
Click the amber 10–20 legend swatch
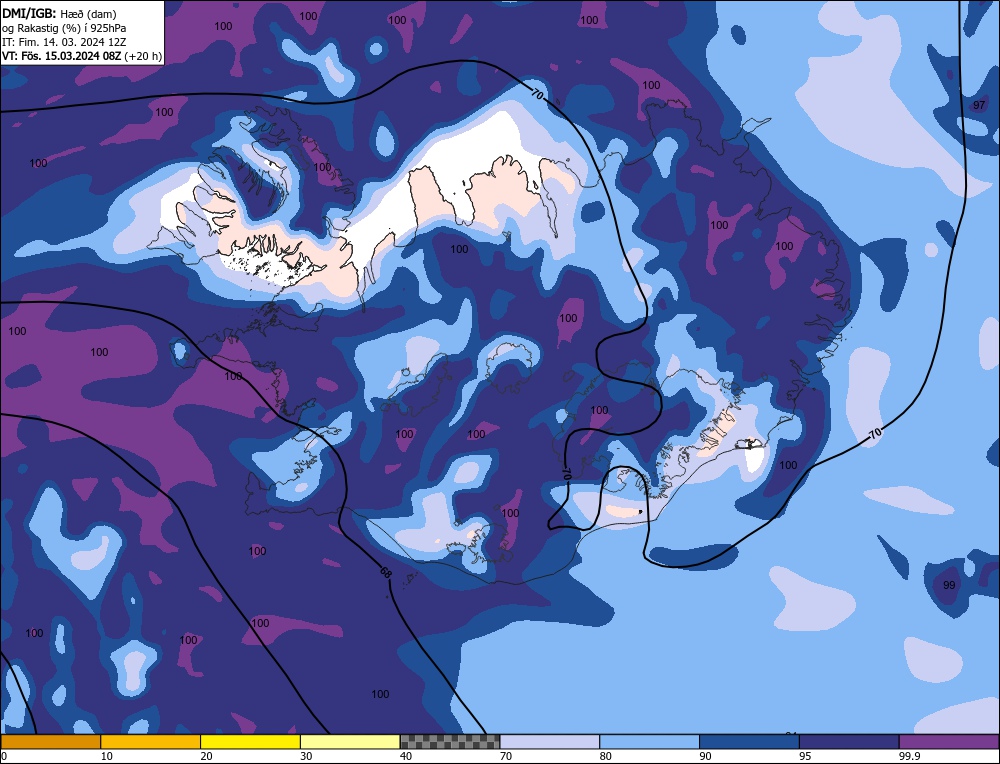pyautogui.click(x=151, y=742)
